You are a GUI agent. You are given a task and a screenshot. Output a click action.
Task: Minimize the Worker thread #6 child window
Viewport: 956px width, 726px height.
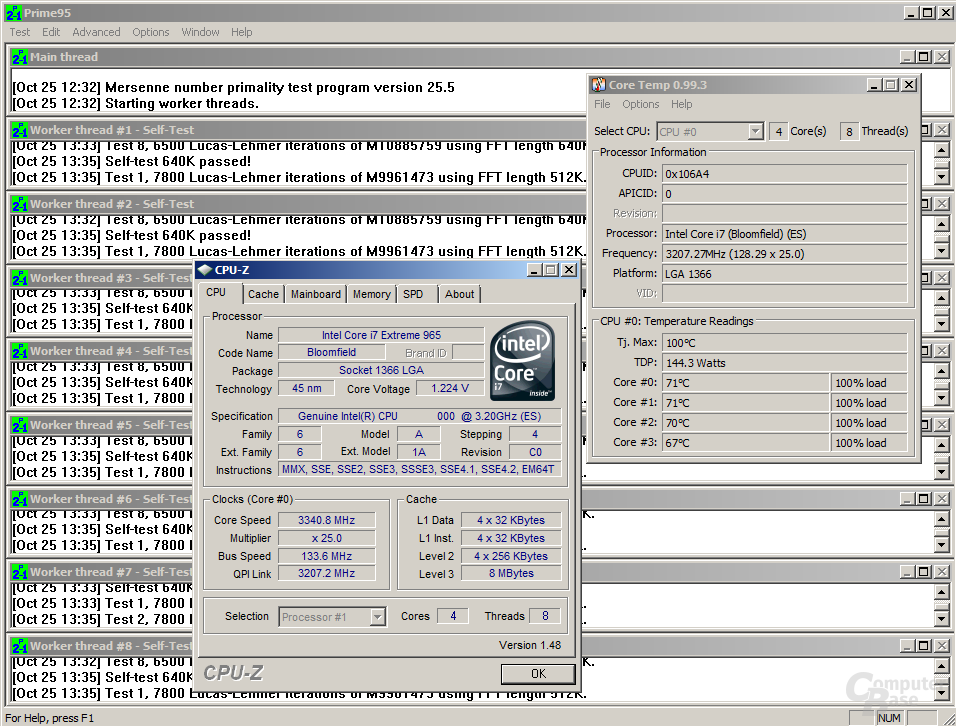tap(907, 499)
